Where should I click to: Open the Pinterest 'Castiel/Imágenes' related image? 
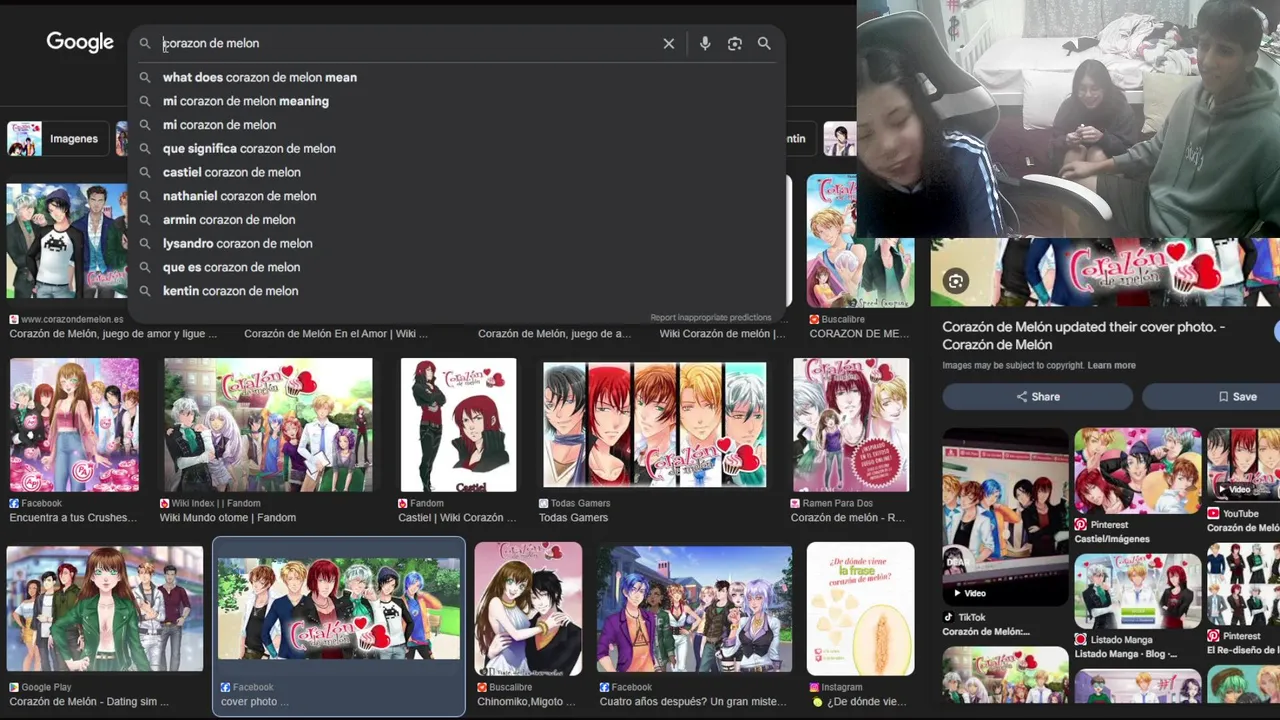[1138, 471]
